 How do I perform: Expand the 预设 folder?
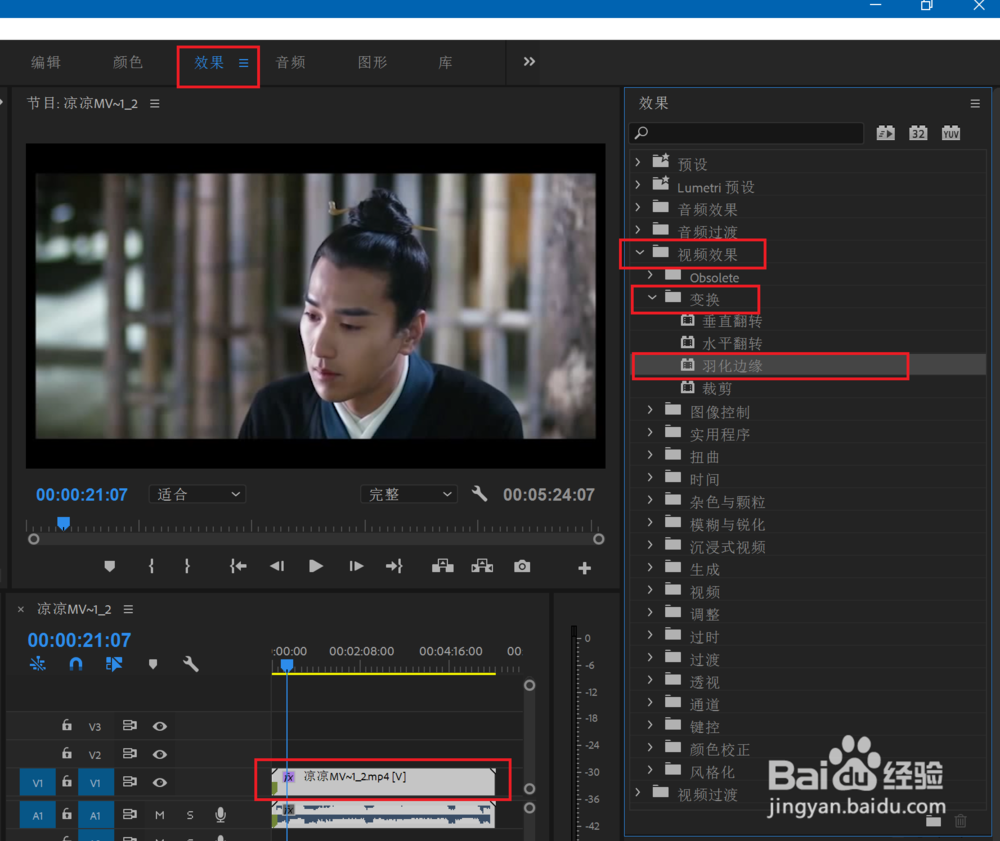point(638,163)
